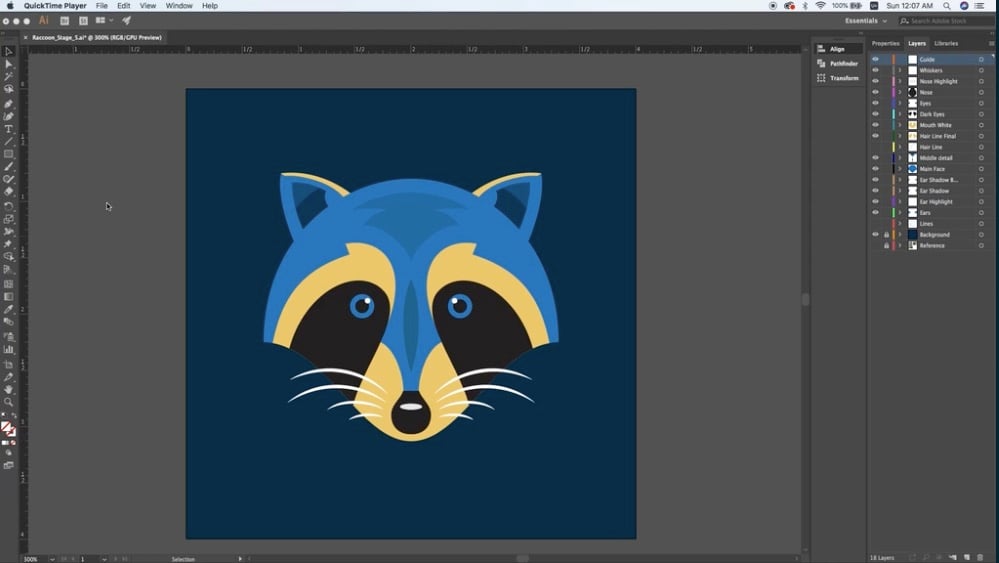Unlock the Background layer

click(886, 235)
